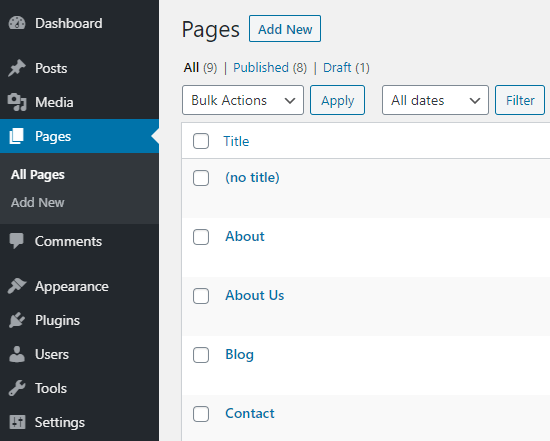Screen dimensions: 550x441
Task: Click the Dashboard gauge icon
Action: (17, 23)
